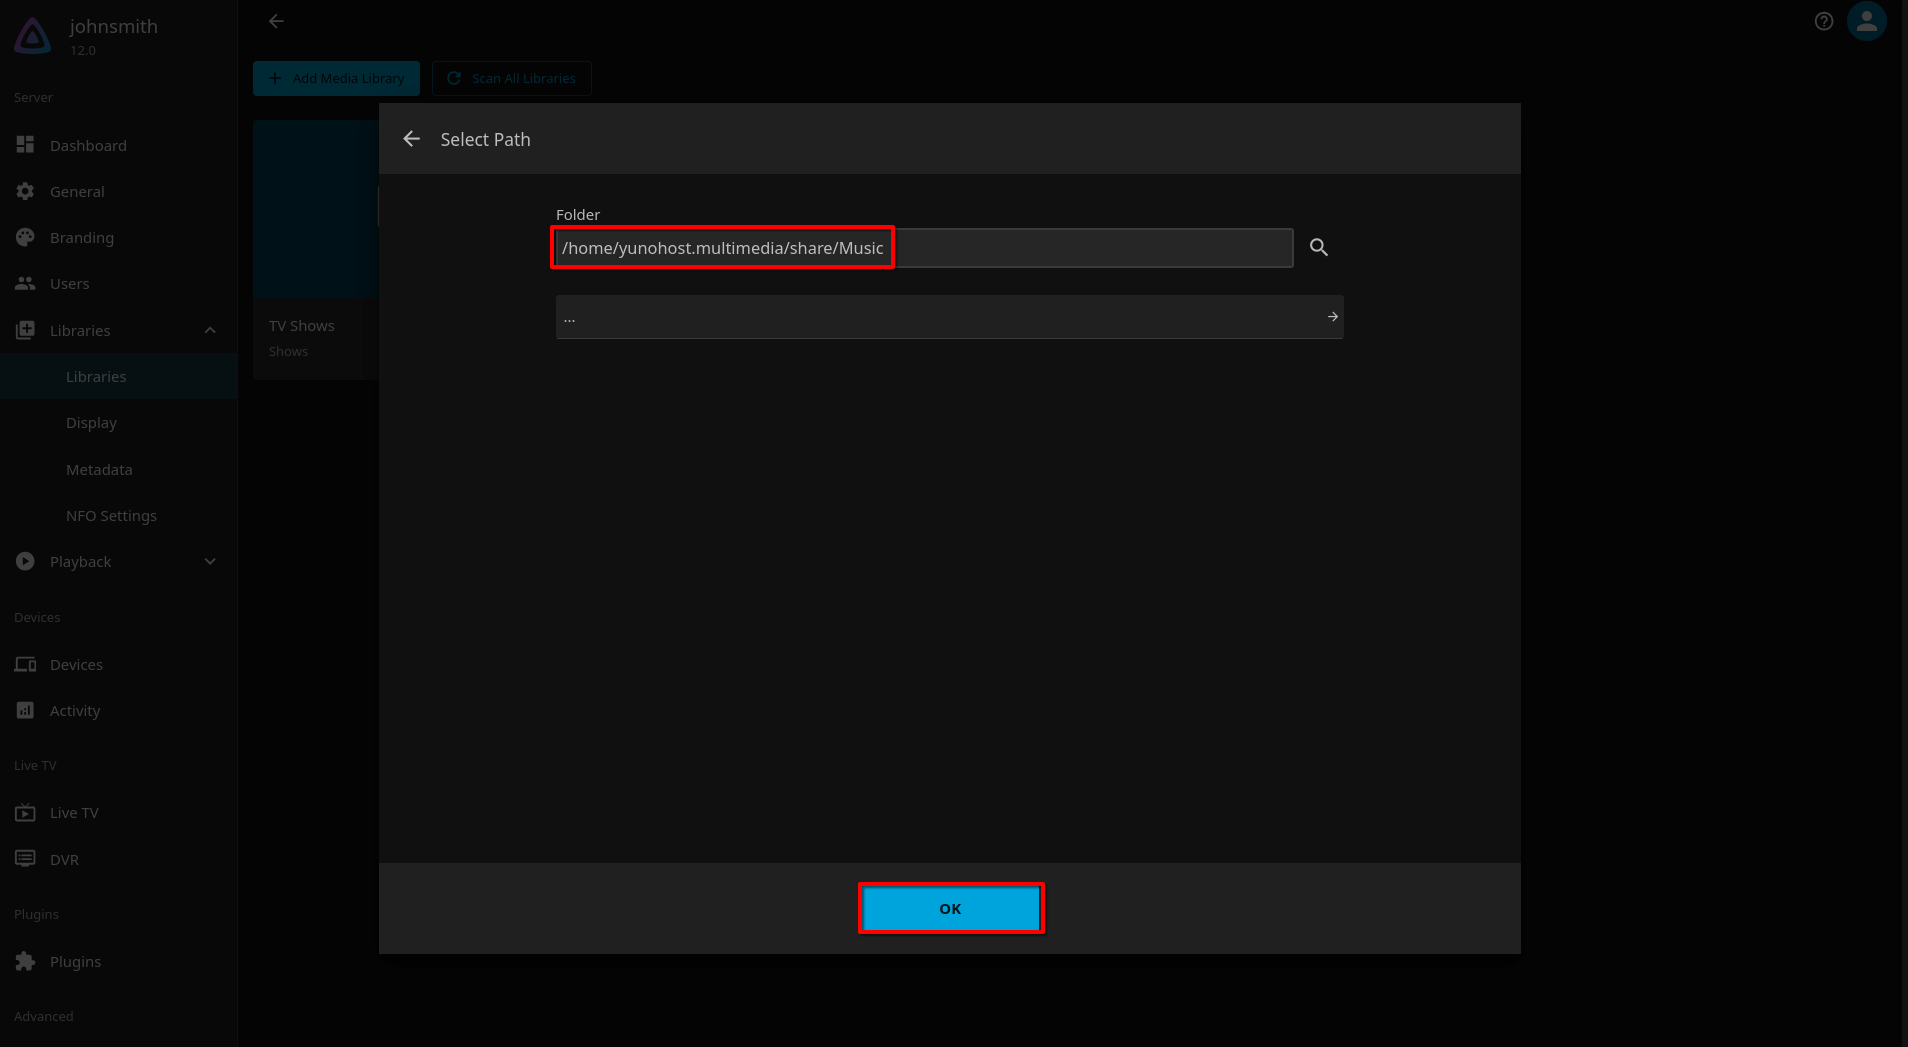Image resolution: width=1908 pixels, height=1047 pixels.
Task: Click the Add Media Library button
Action: tap(336, 78)
